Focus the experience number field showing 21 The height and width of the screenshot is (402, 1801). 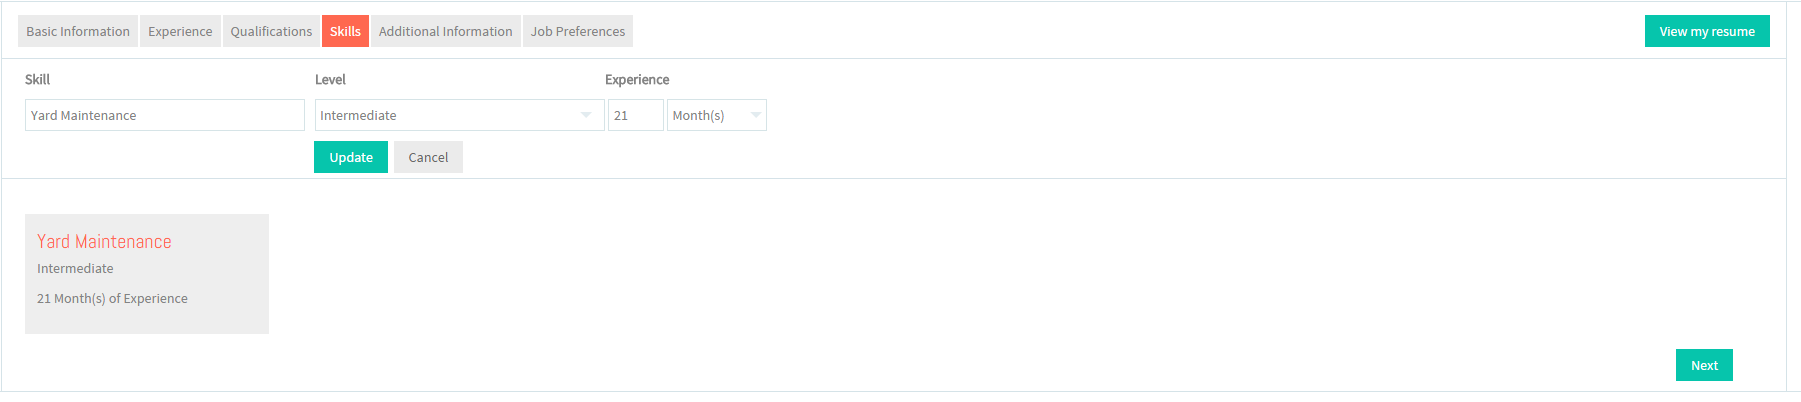pos(636,115)
